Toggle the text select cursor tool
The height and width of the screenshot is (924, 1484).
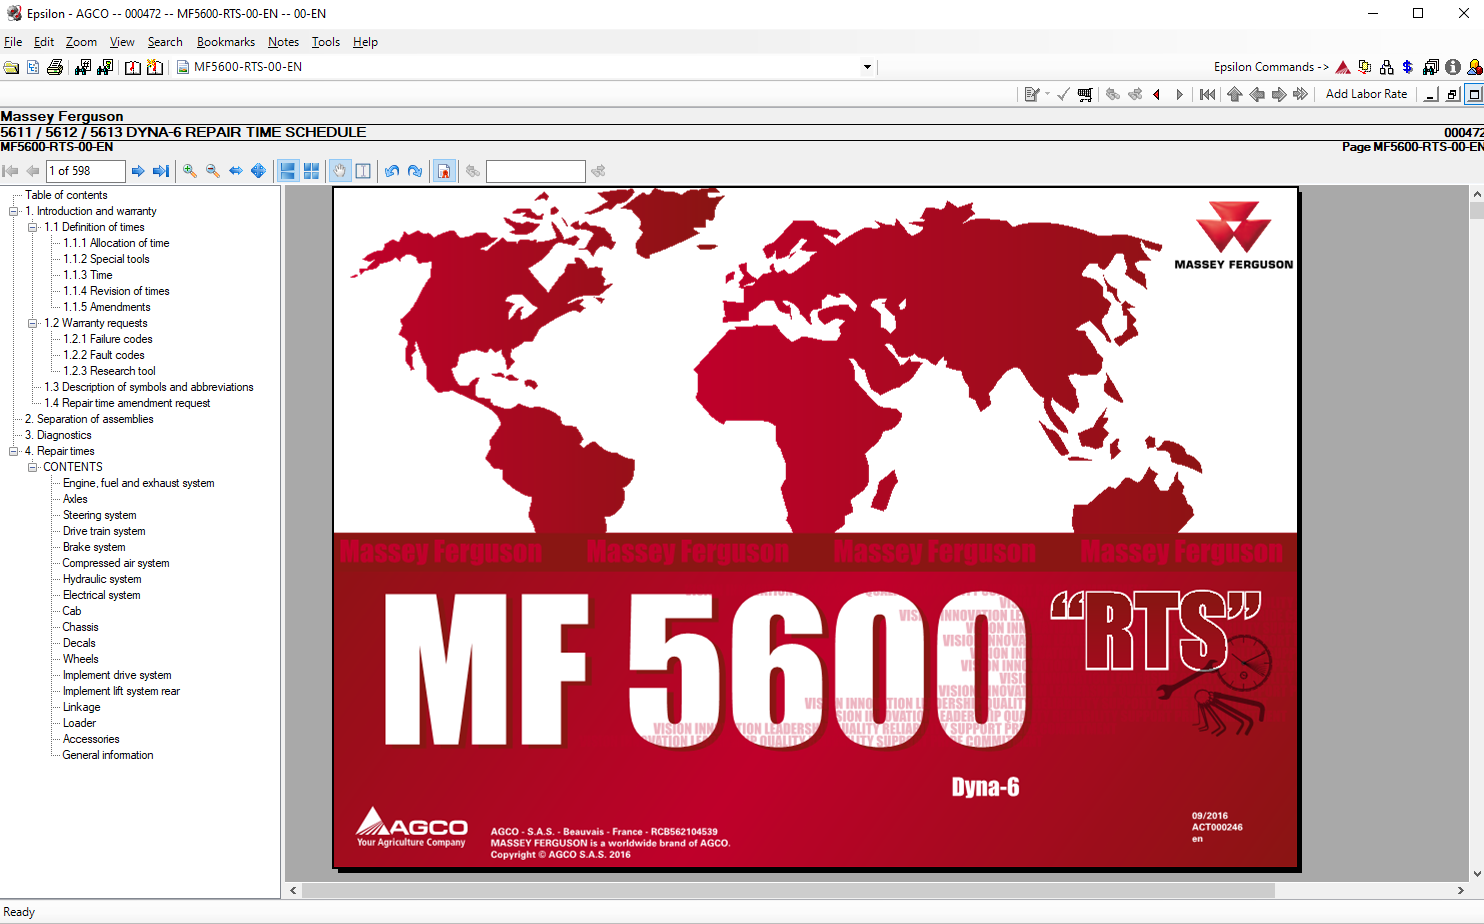pos(363,171)
